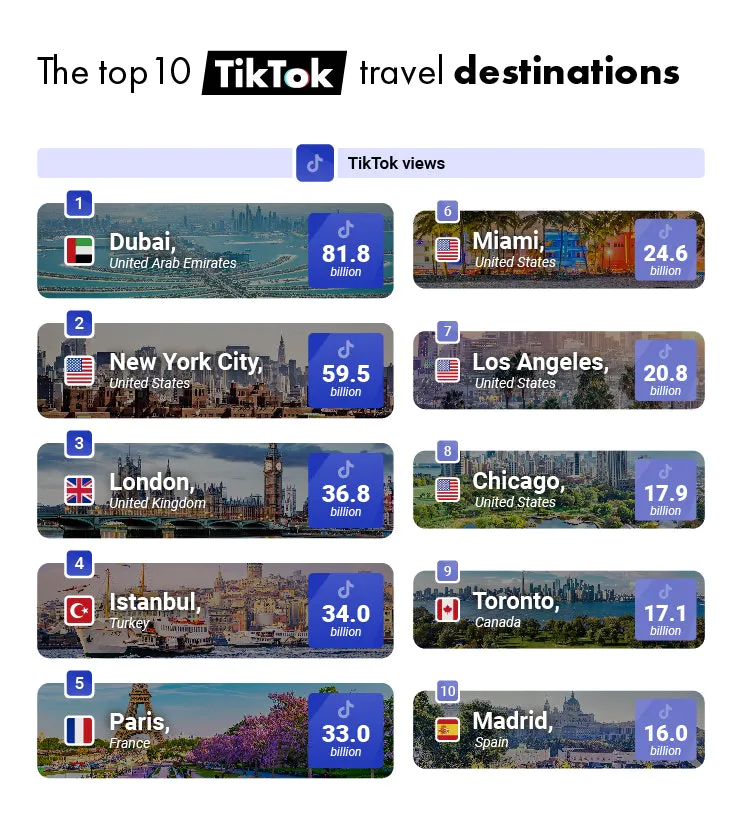Open the "Los Angeles," city name
742x816 pixels.
click(x=540, y=362)
